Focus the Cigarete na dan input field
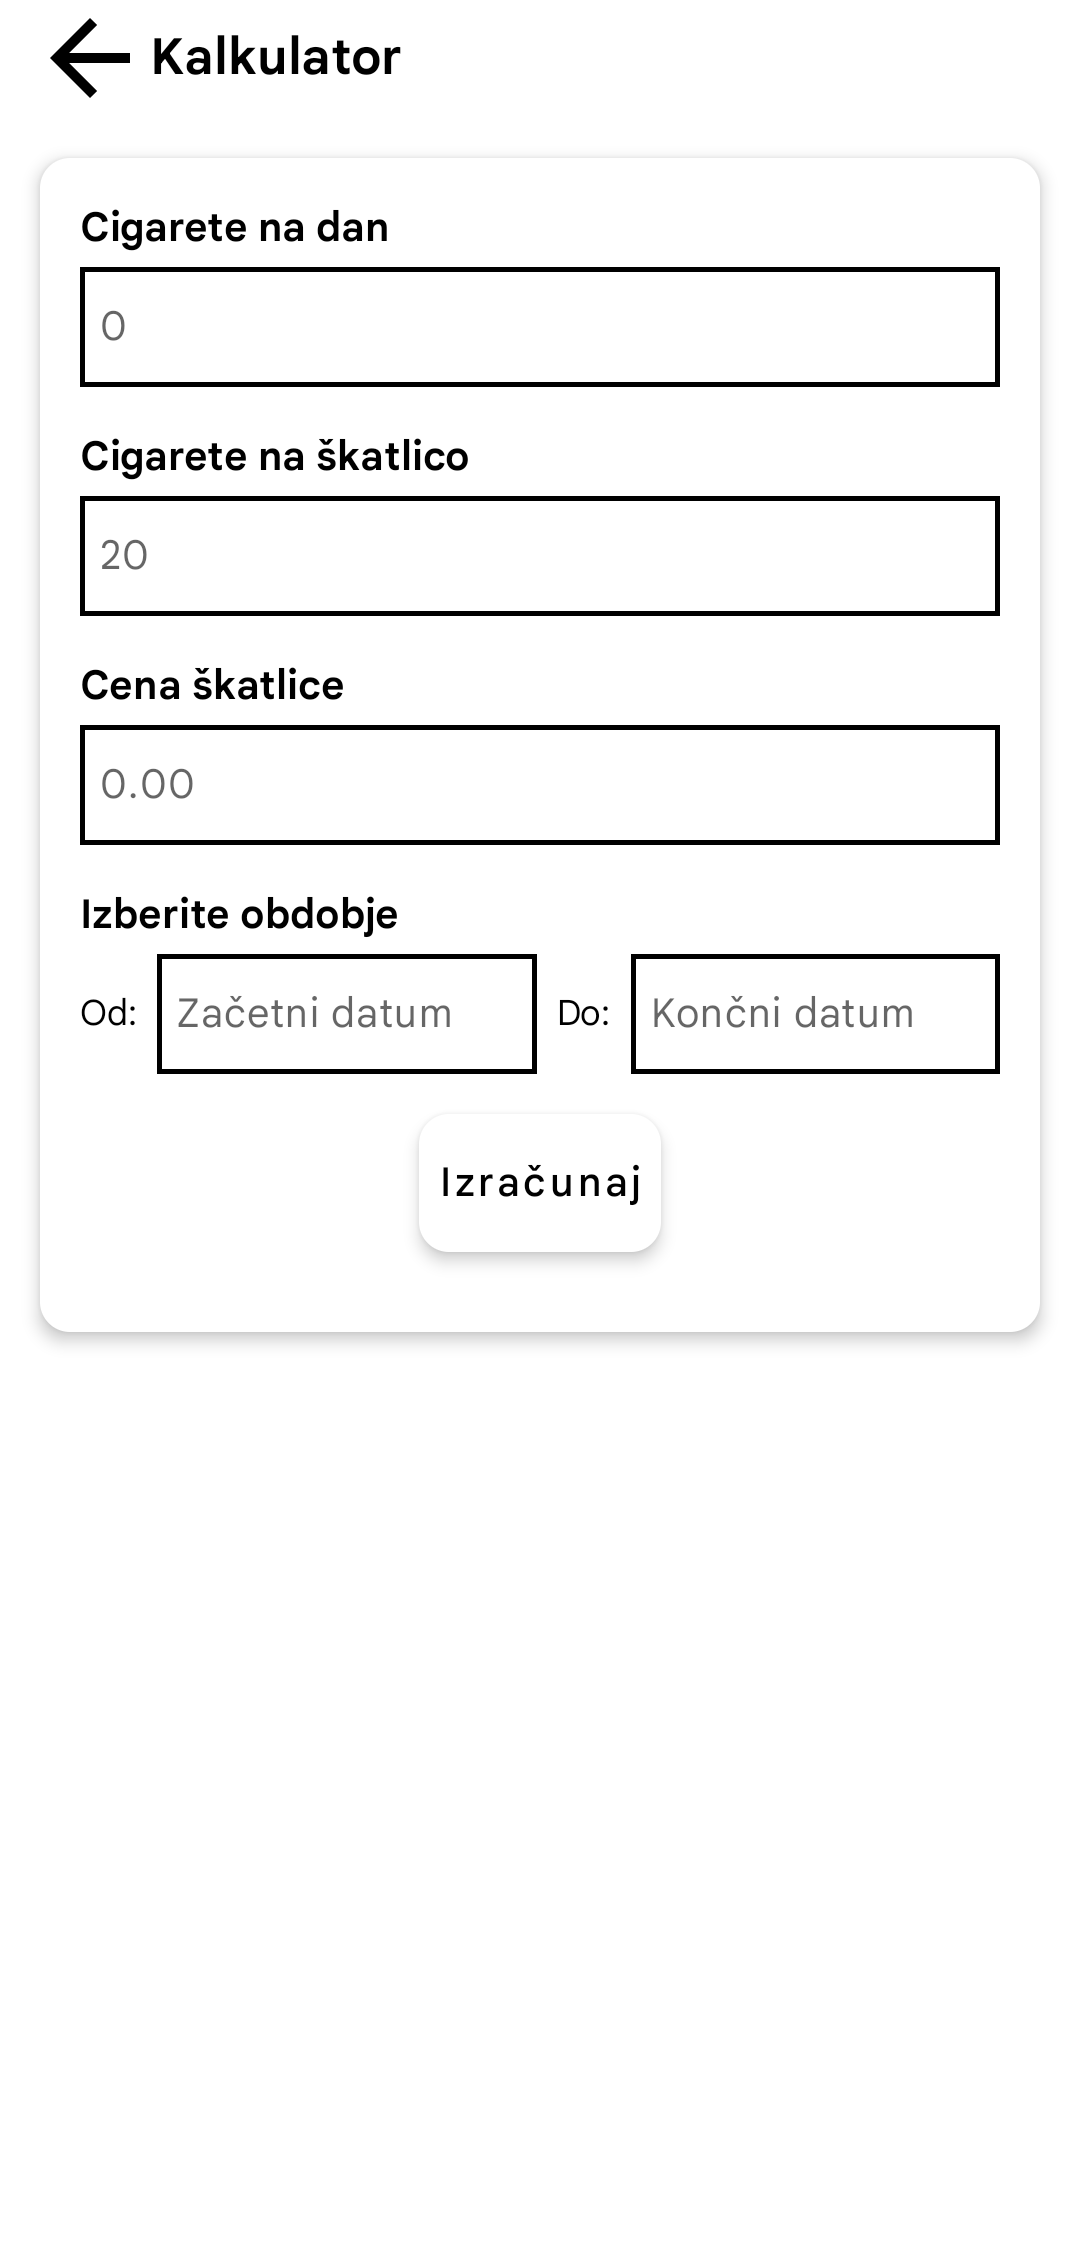 click(540, 327)
